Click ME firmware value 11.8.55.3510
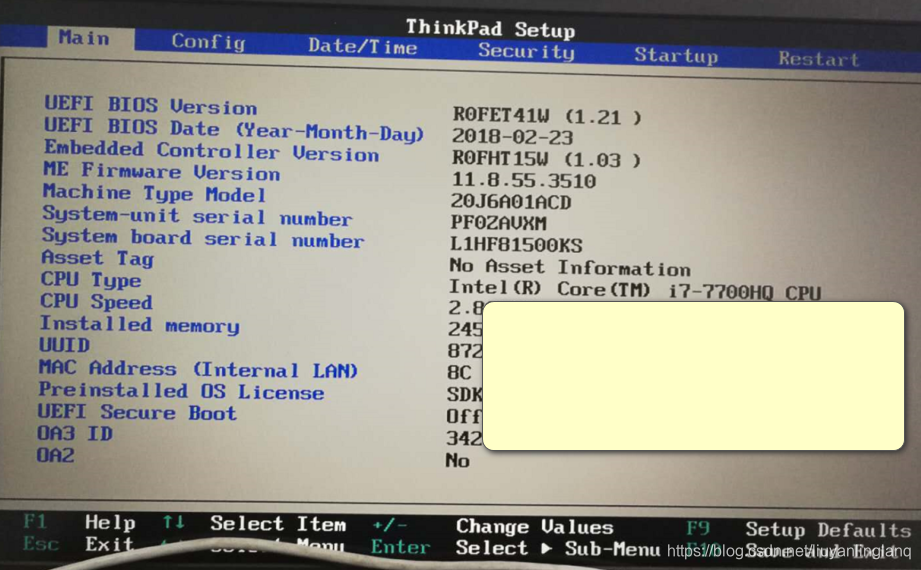921x570 pixels. click(523, 180)
